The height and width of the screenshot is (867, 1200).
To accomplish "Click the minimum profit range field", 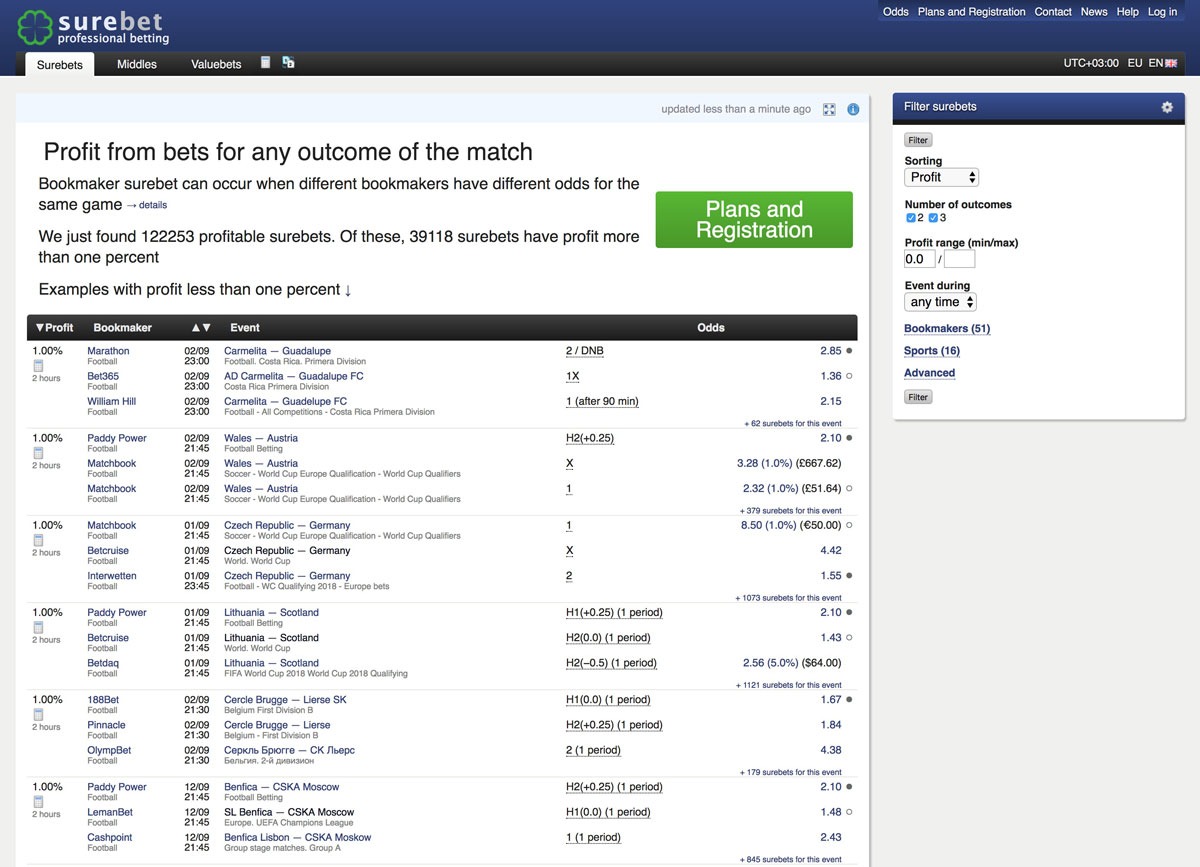I will pyautogui.click(x=920, y=259).
